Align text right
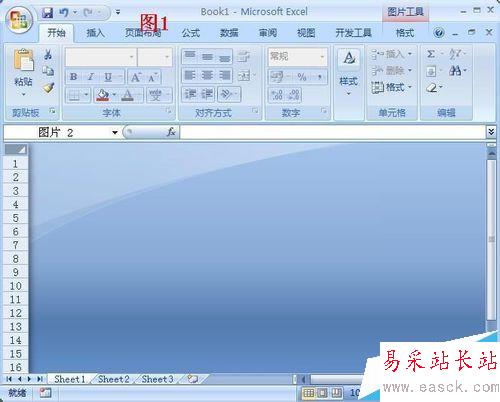Screen dimensions: 500x402 coord(224,76)
